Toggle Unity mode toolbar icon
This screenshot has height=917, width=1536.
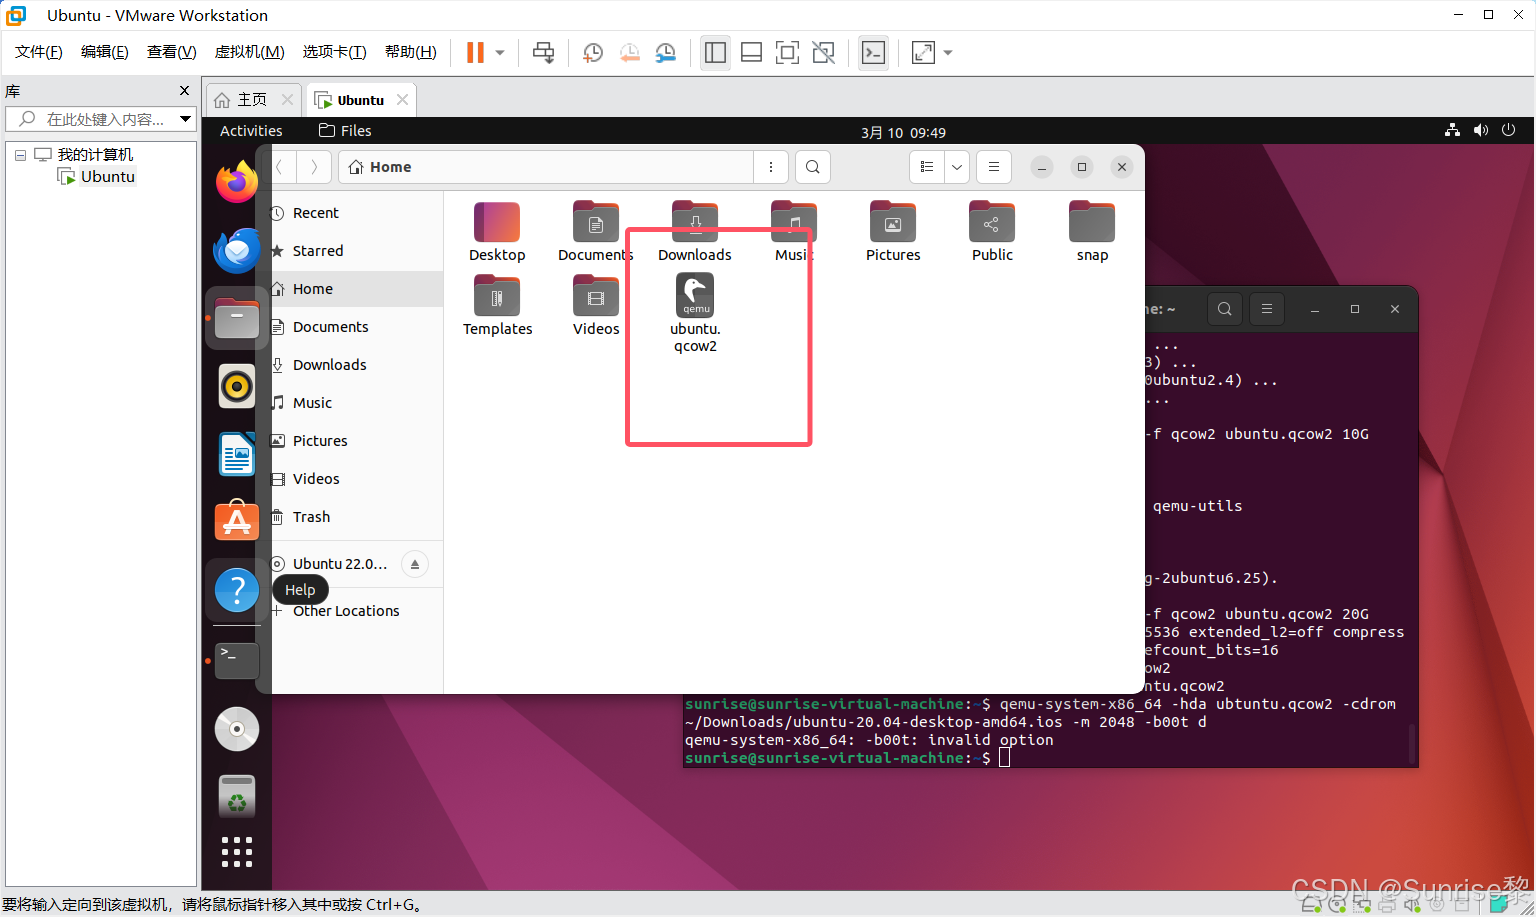[823, 53]
